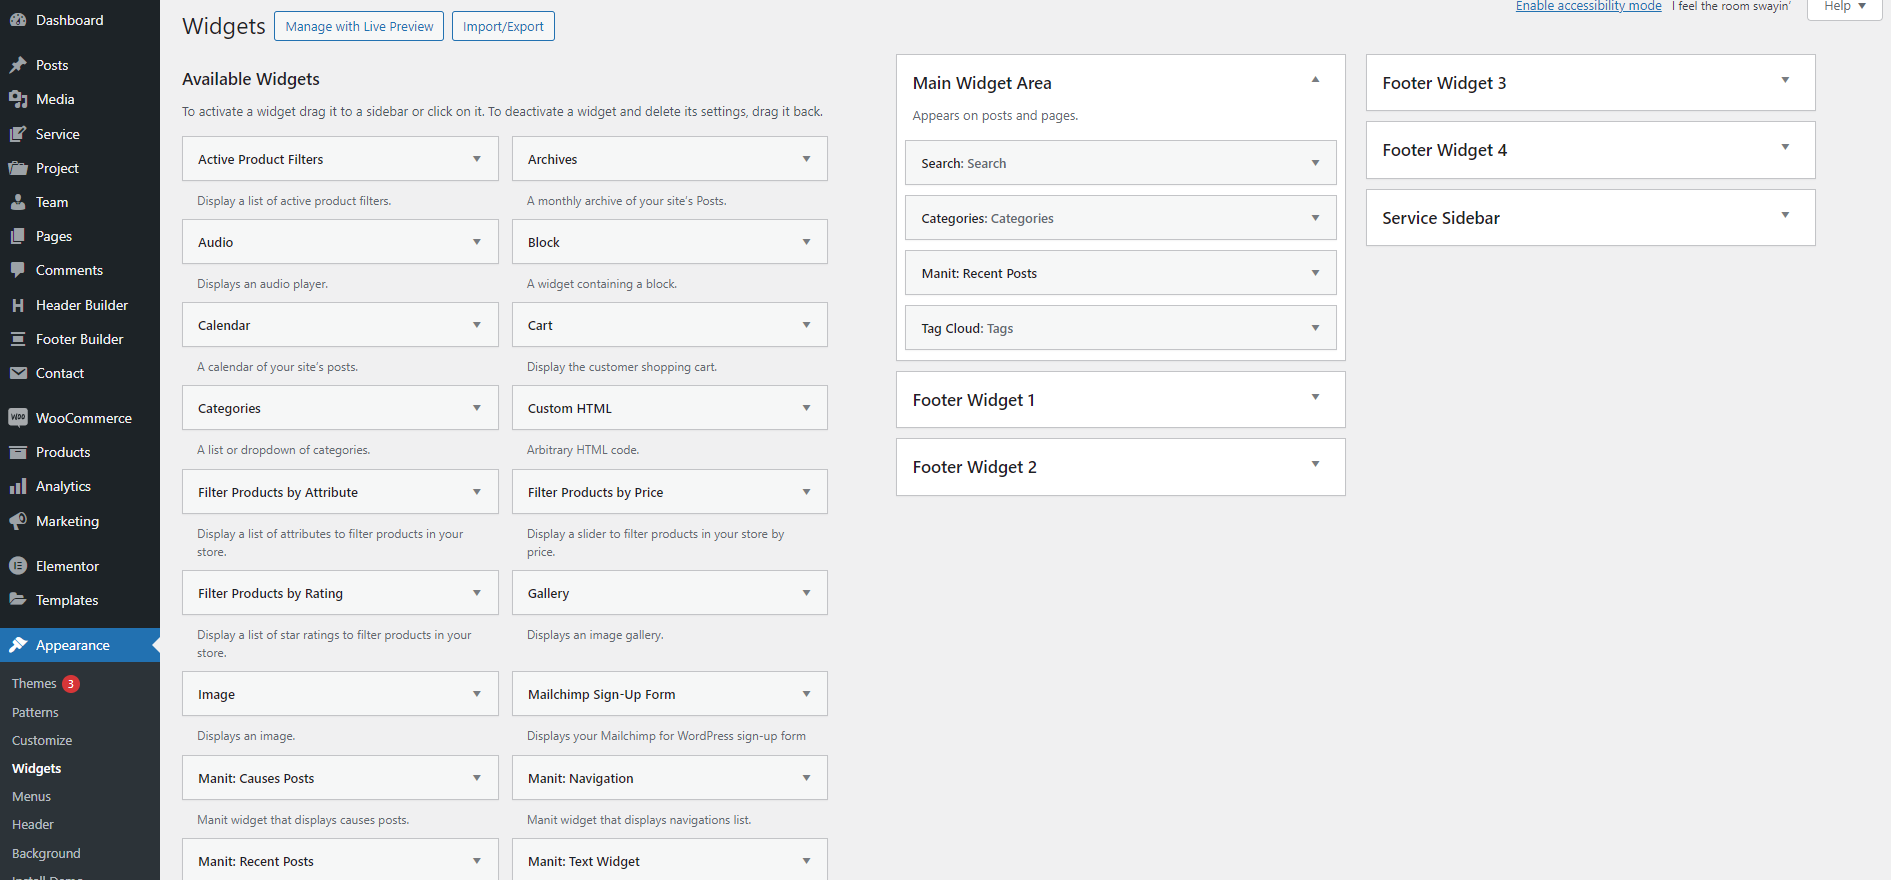Click the Dashboard gauge icon
The image size is (1891, 880).
tap(18, 20)
